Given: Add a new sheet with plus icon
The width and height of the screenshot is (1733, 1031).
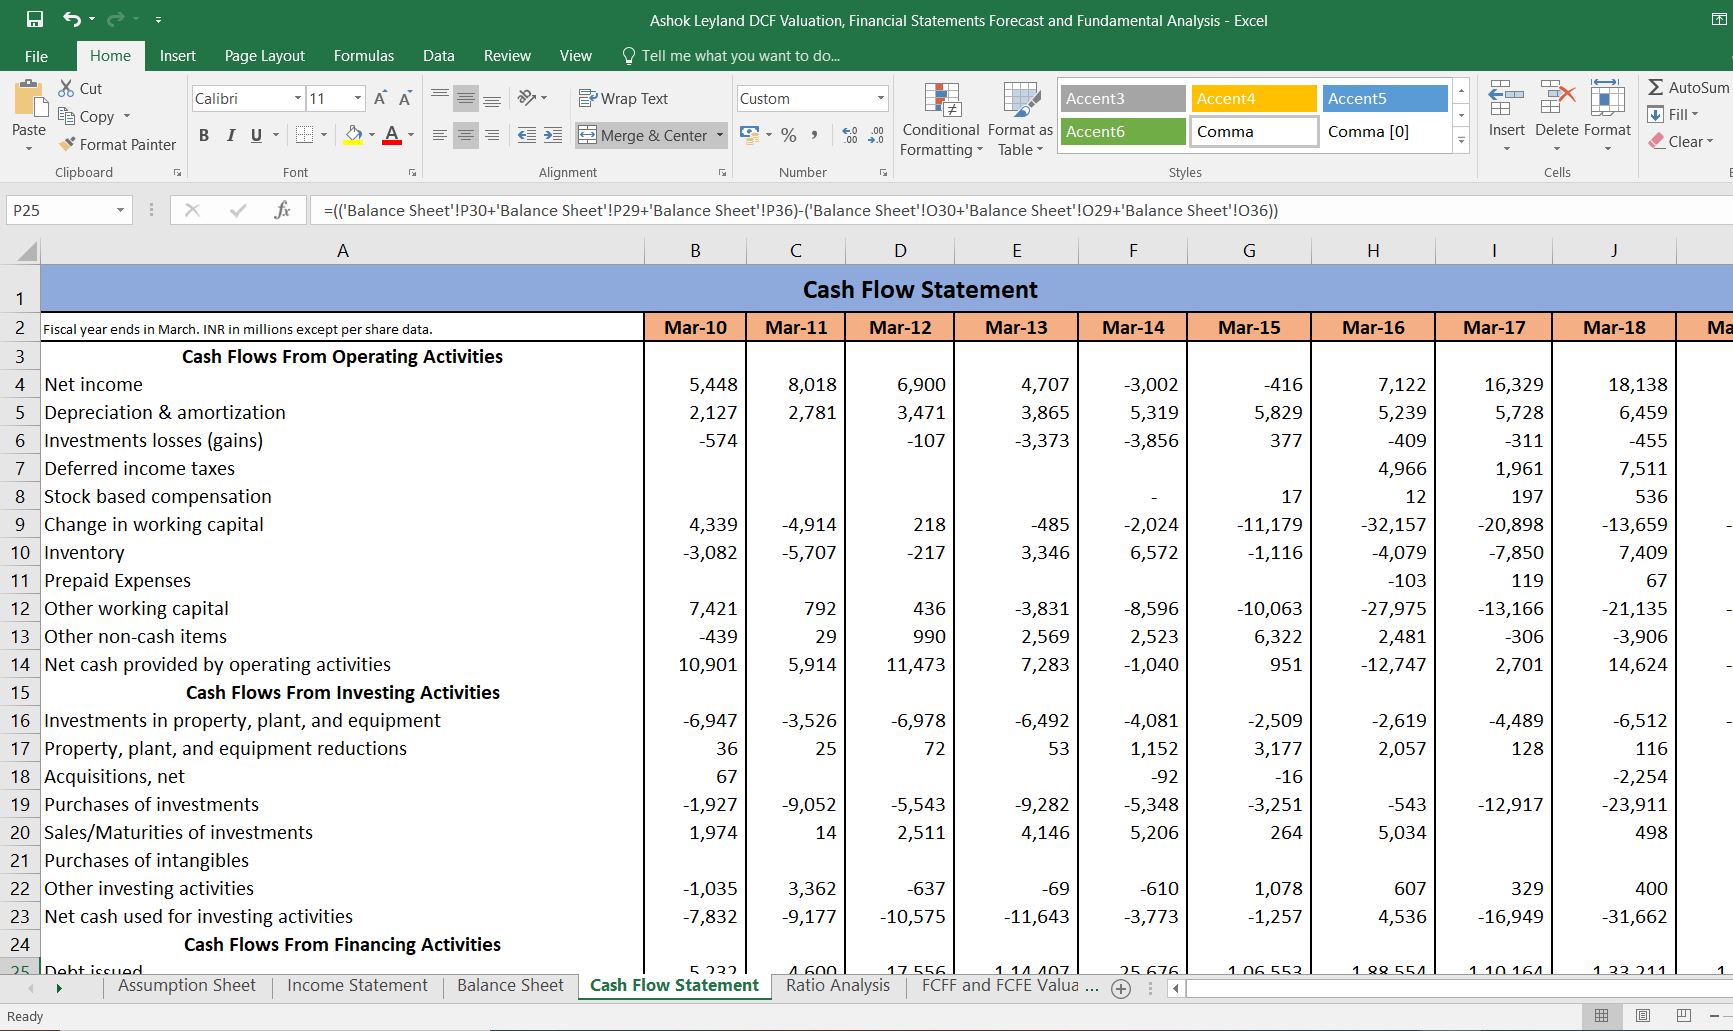Looking at the screenshot, I should [x=1121, y=989].
